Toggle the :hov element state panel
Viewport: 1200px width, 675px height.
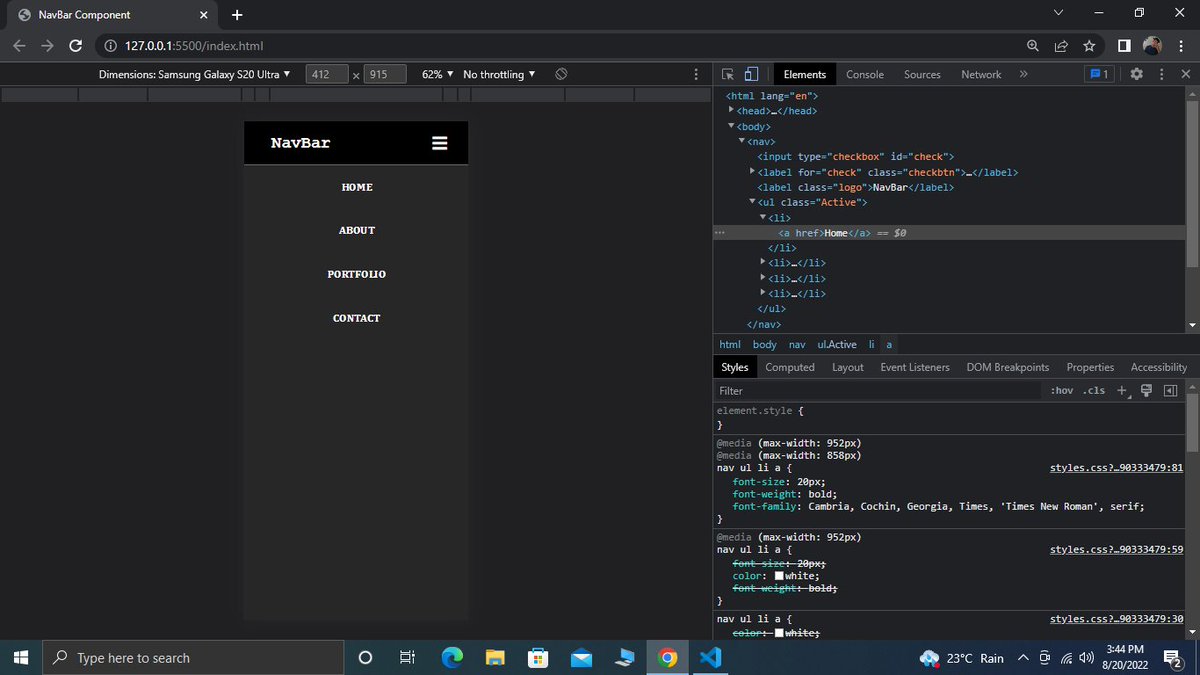pos(1062,391)
